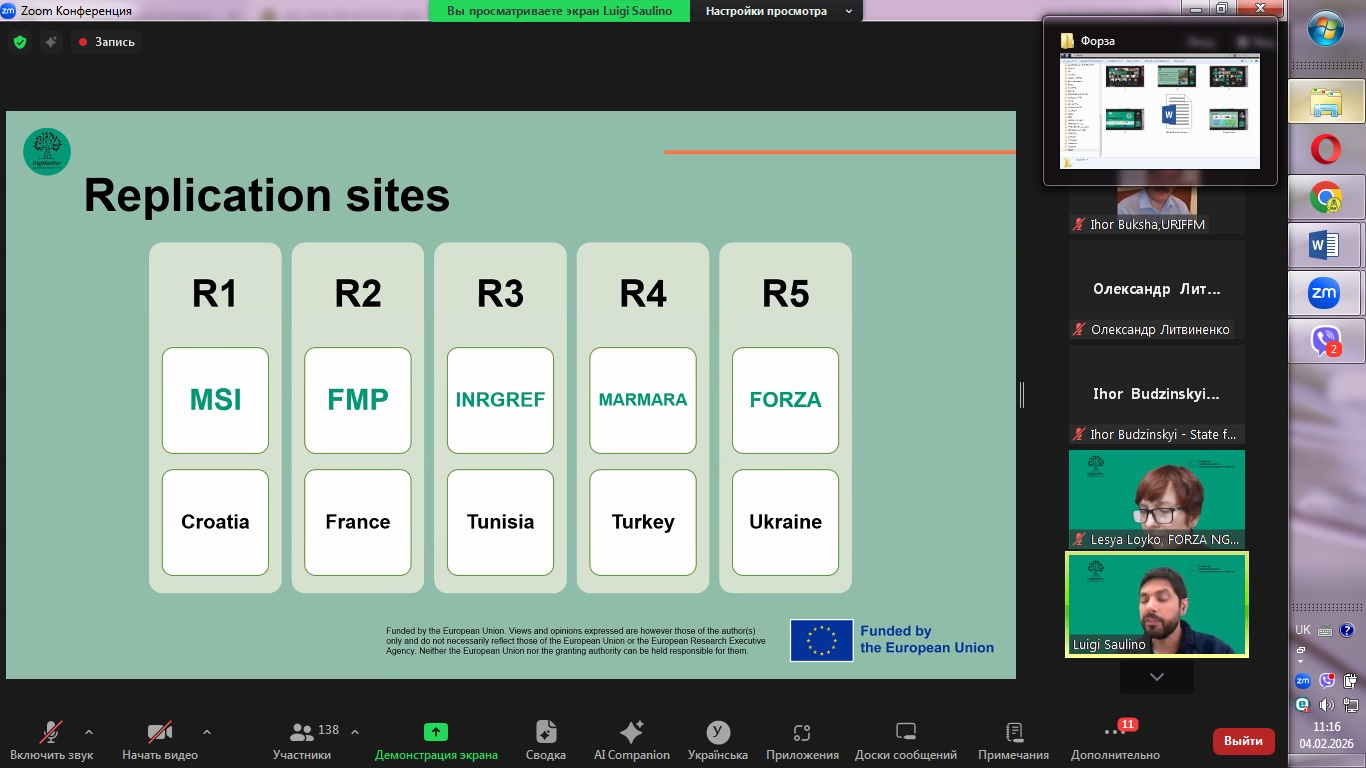
Task: Open Viber from the Windows taskbar
Action: 1325,341
